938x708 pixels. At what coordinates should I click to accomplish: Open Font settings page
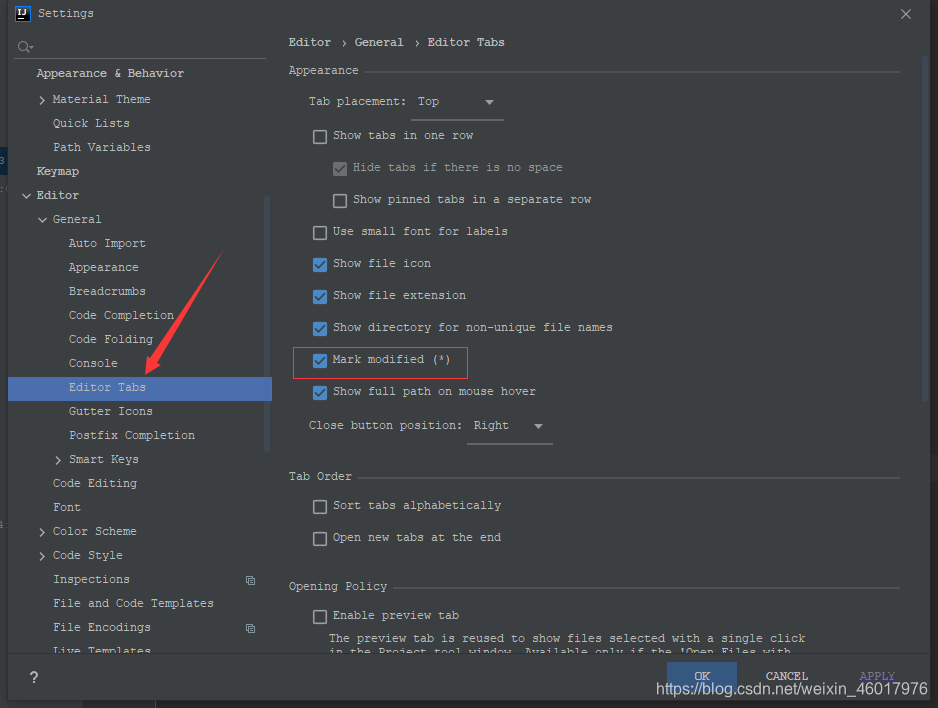click(x=66, y=507)
